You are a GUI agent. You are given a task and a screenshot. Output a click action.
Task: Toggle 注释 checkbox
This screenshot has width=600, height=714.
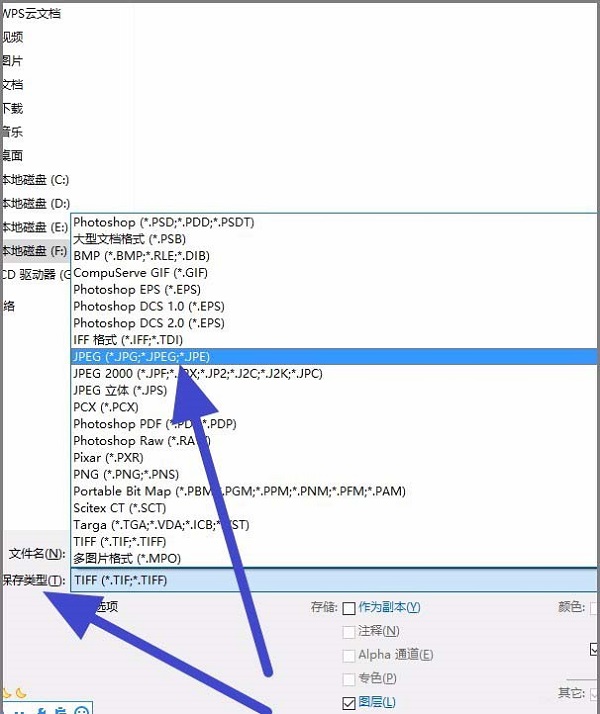click(x=349, y=632)
